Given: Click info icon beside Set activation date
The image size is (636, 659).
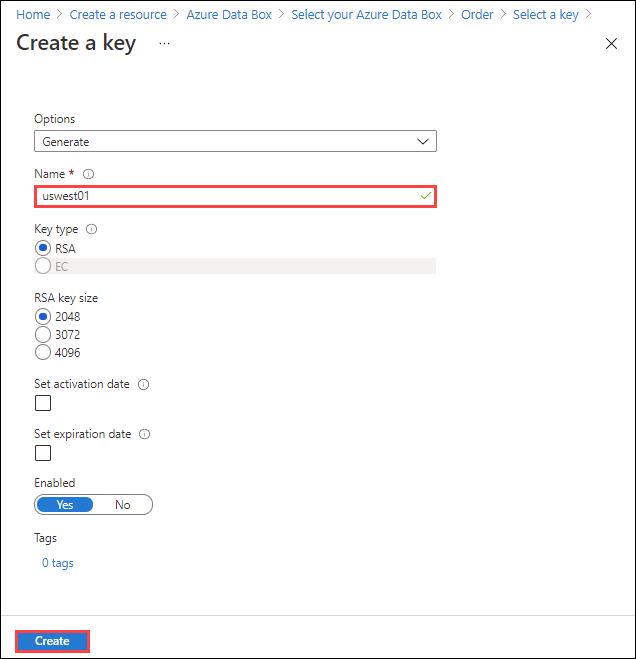Looking at the screenshot, I should [143, 385].
